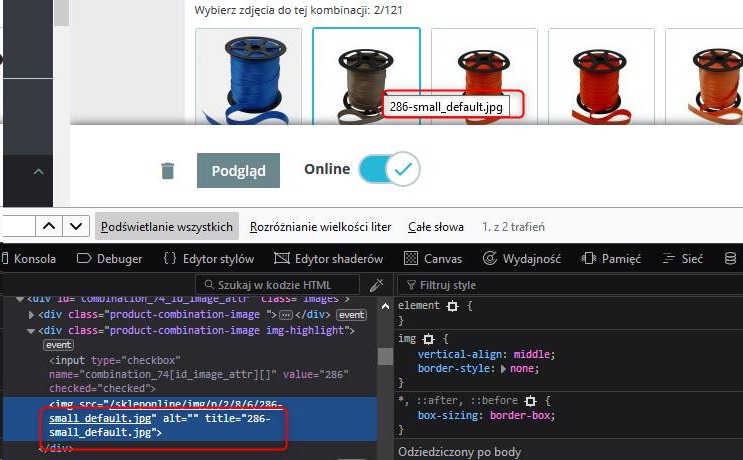Click the Podgląd preview button
The width and height of the screenshot is (743, 460).
coord(238,171)
